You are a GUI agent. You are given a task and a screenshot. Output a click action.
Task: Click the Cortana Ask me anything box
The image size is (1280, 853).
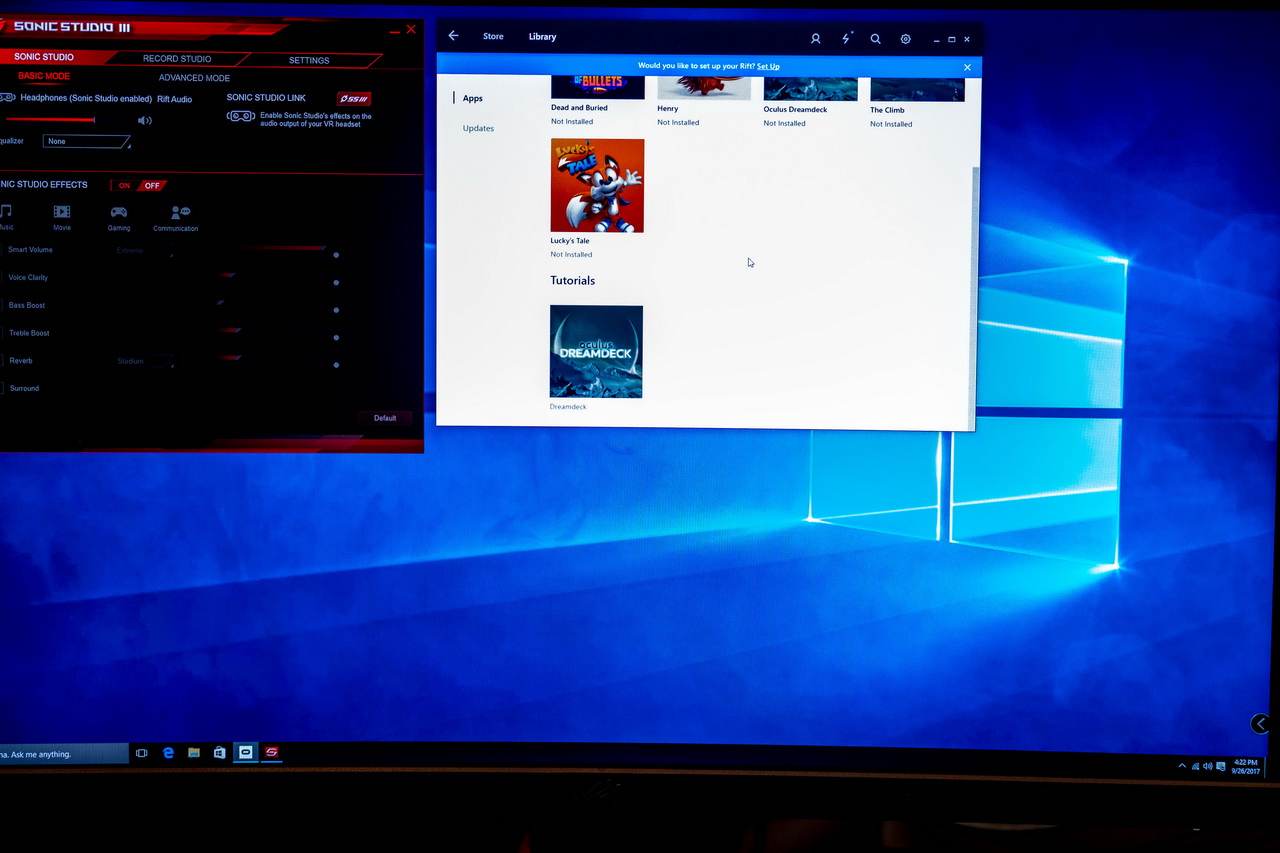(64, 754)
